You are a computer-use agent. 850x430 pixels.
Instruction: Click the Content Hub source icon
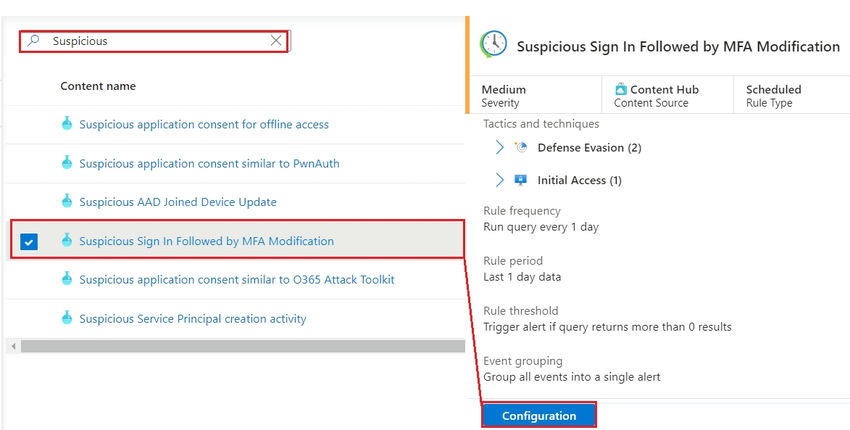621,89
